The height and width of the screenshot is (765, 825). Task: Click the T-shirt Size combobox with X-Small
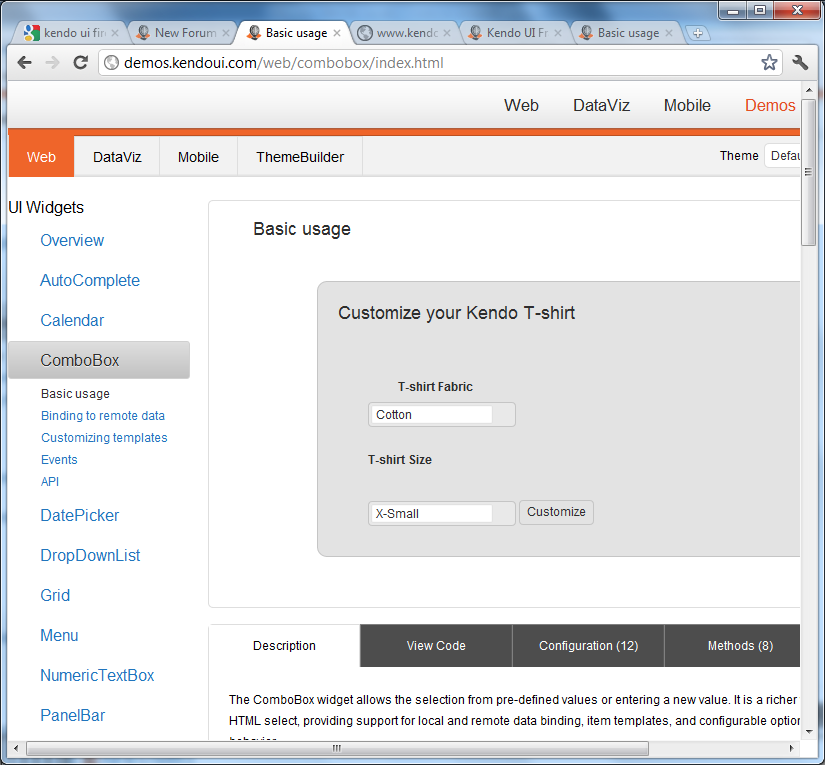(441, 514)
